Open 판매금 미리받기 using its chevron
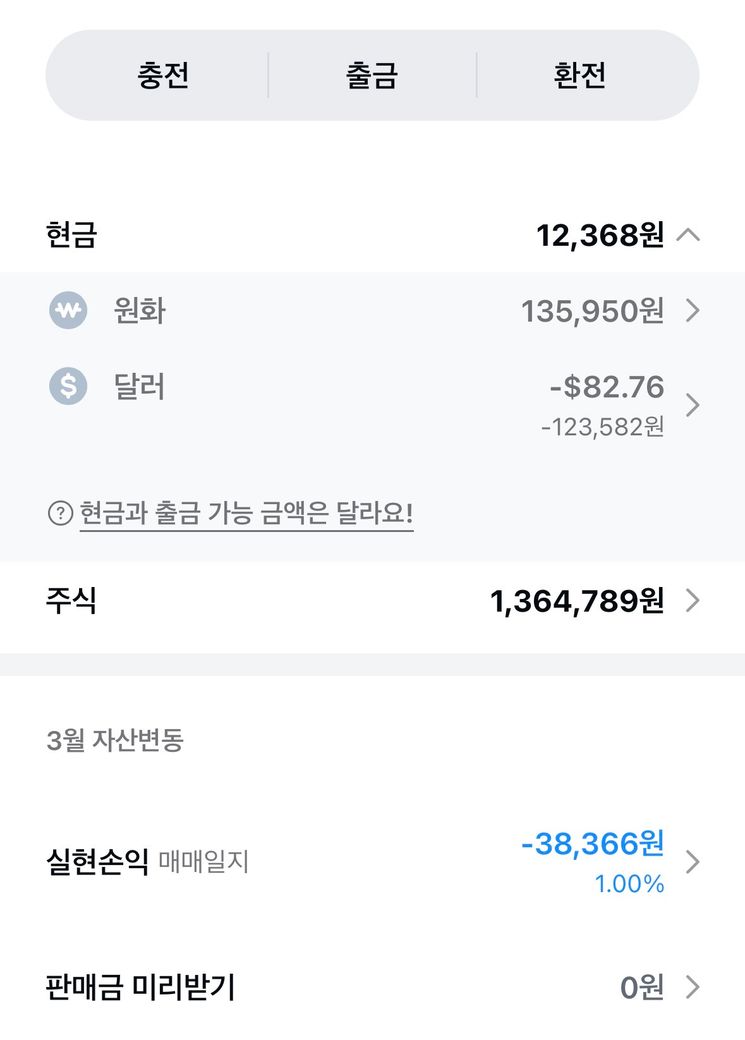 692,988
